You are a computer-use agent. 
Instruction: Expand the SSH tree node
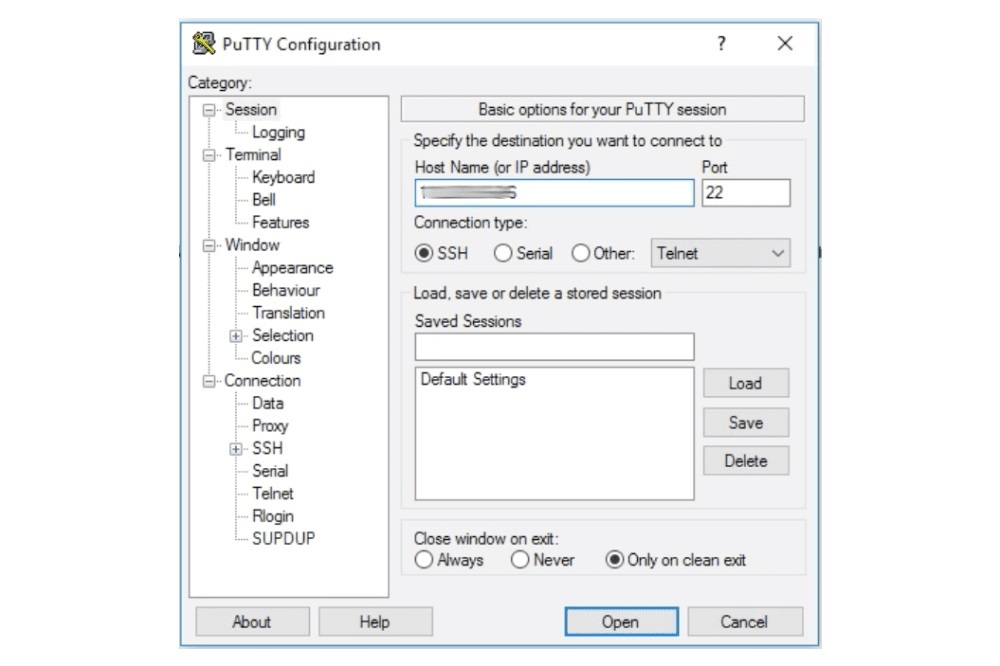pos(237,449)
